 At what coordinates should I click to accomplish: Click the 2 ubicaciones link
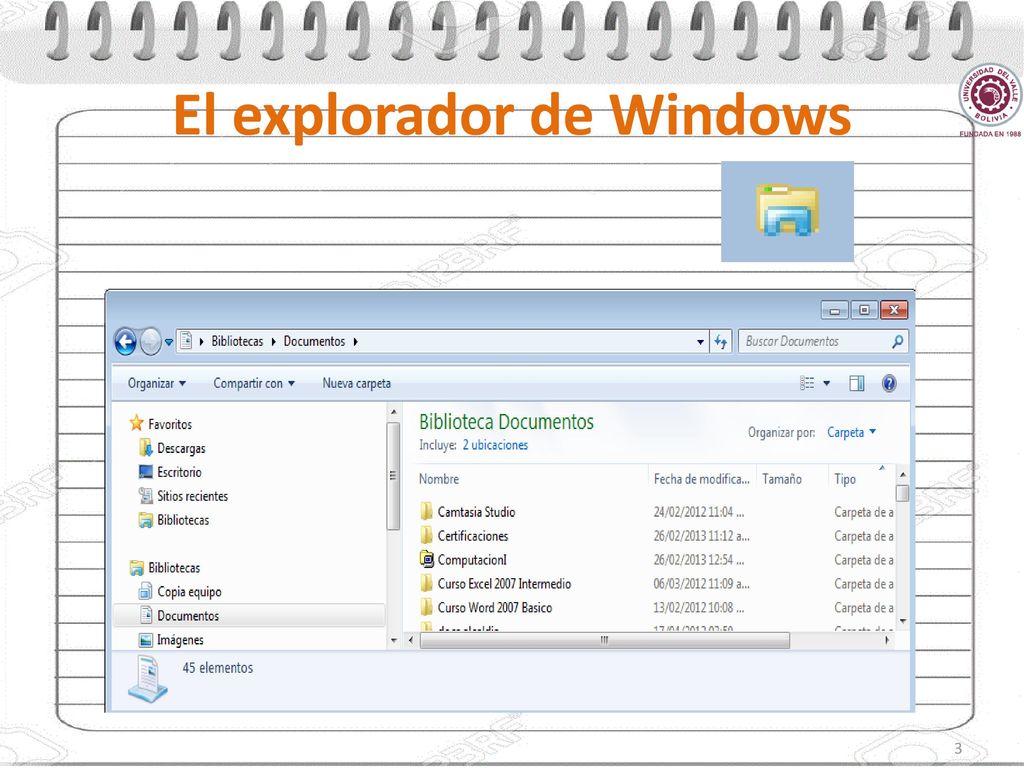pyautogui.click(x=495, y=445)
